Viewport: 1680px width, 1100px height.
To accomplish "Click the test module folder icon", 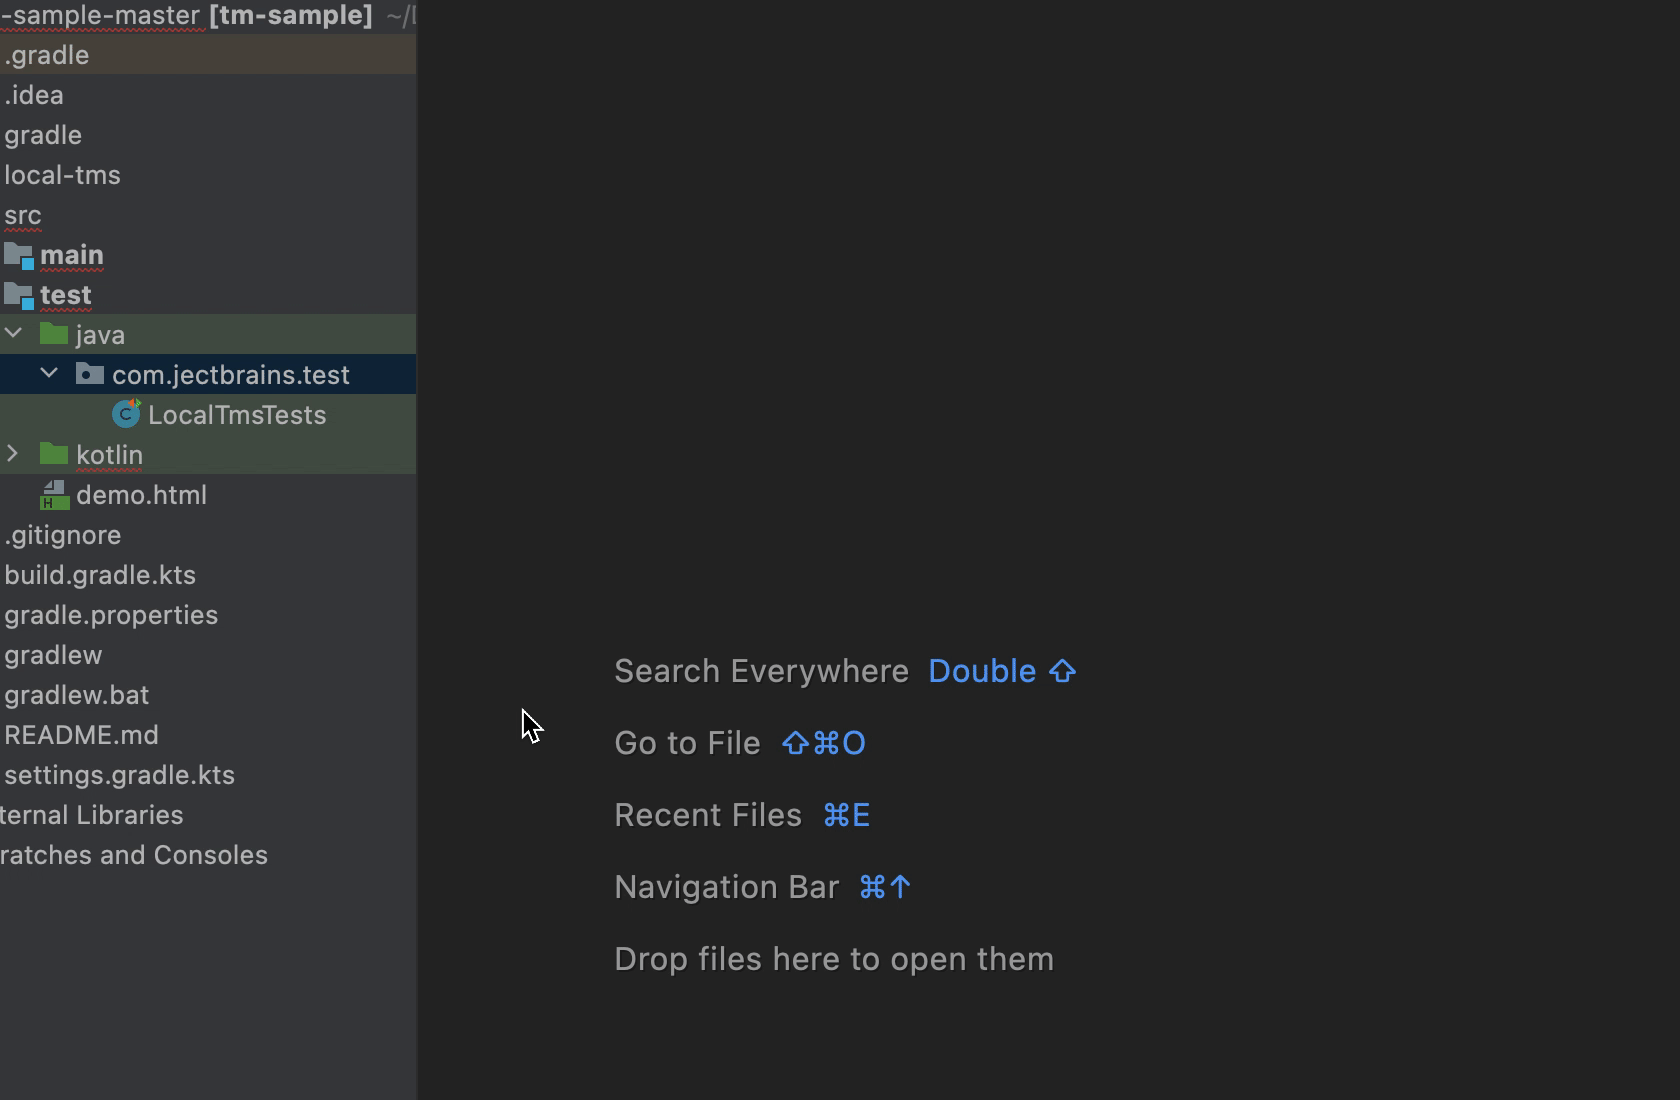I will [18, 295].
